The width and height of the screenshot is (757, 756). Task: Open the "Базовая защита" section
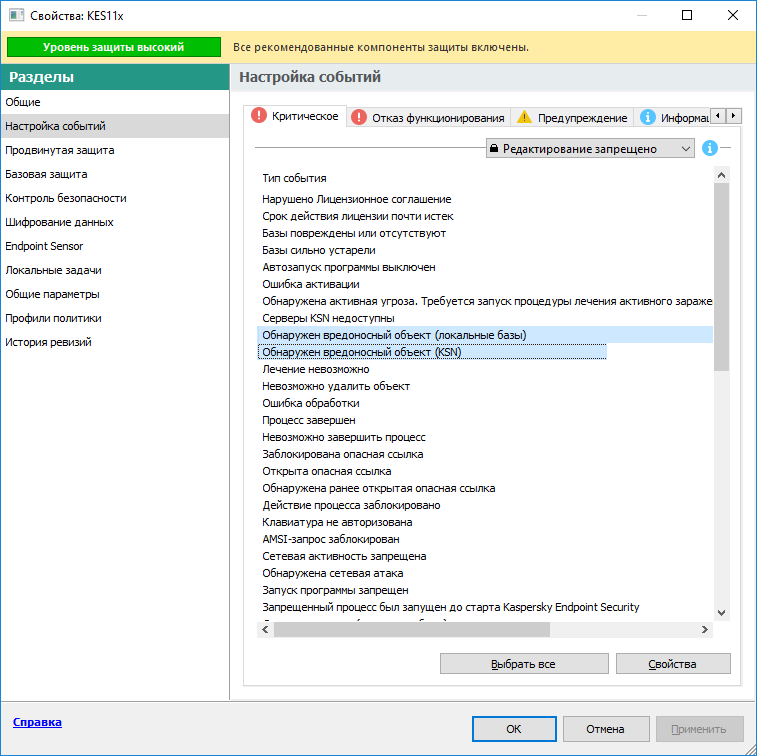pyautogui.click(x=115, y=174)
